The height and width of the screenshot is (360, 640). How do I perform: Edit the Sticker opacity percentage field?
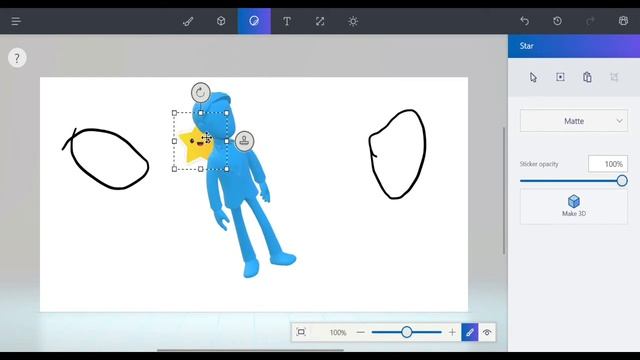coord(608,164)
